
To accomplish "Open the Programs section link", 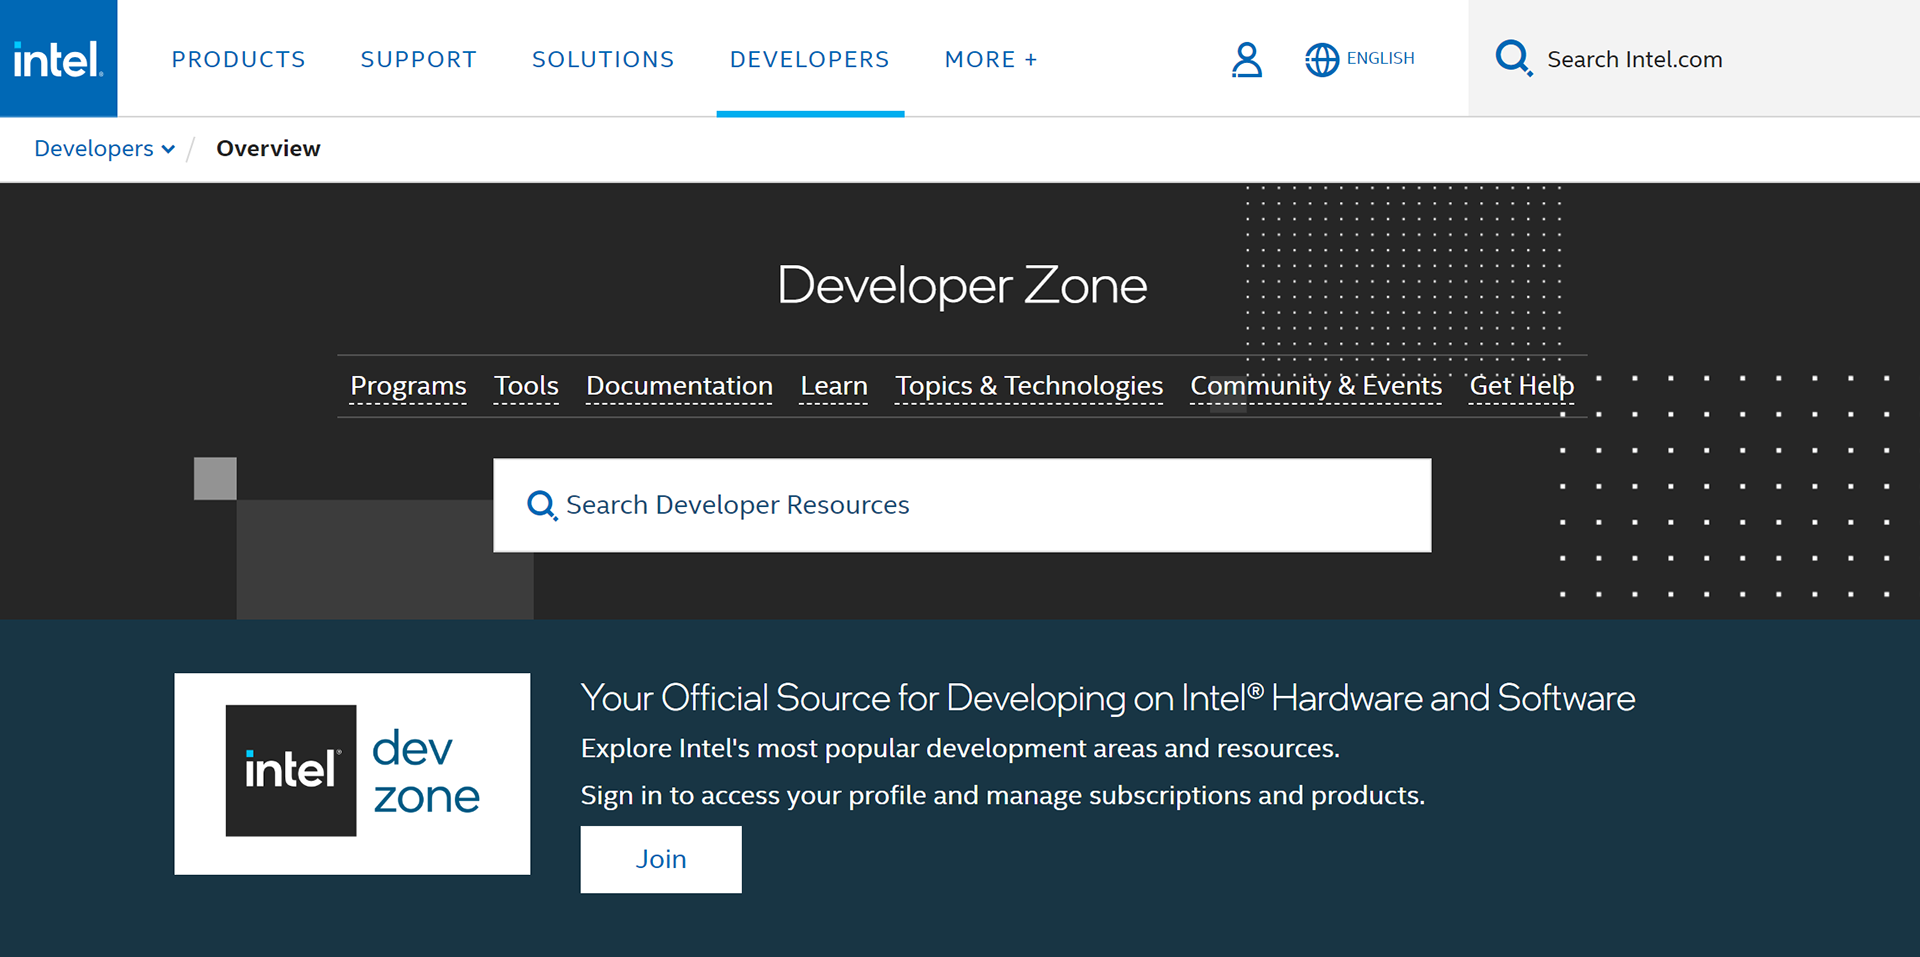I will [408, 386].
